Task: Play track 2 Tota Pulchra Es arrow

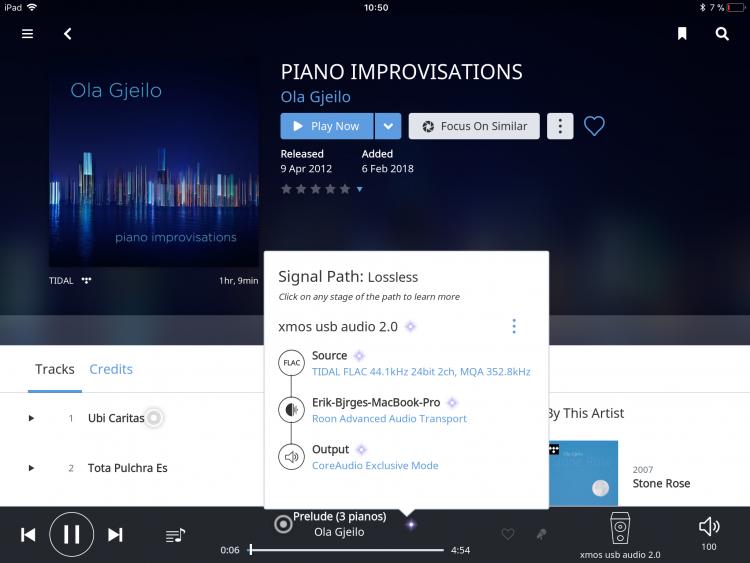Action: [31, 468]
